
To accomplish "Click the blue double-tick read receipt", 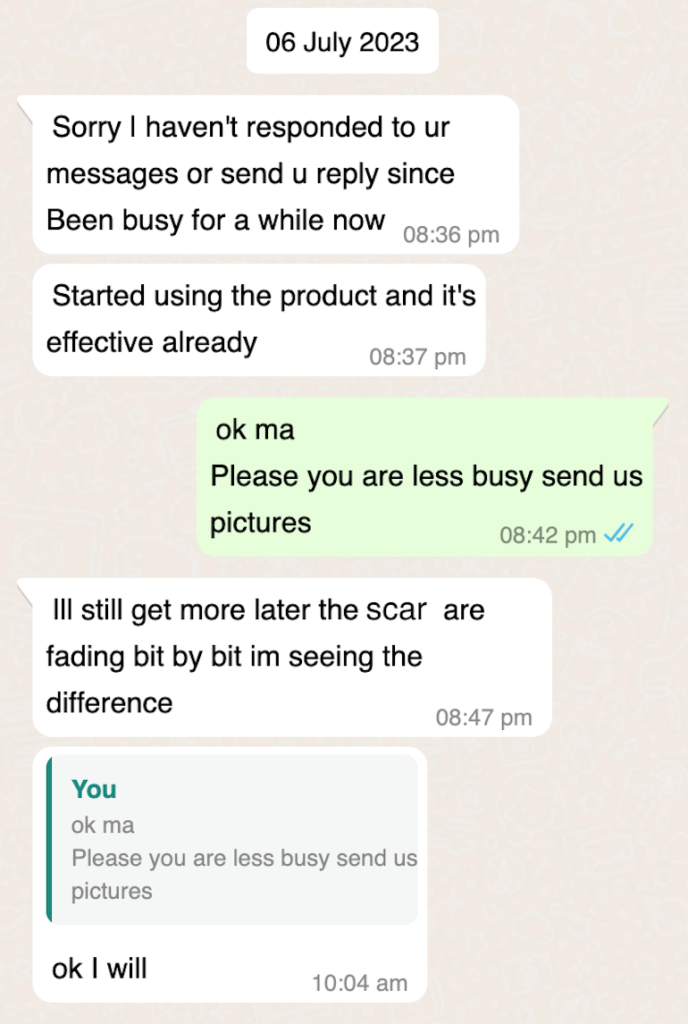I will coord(619,535).
